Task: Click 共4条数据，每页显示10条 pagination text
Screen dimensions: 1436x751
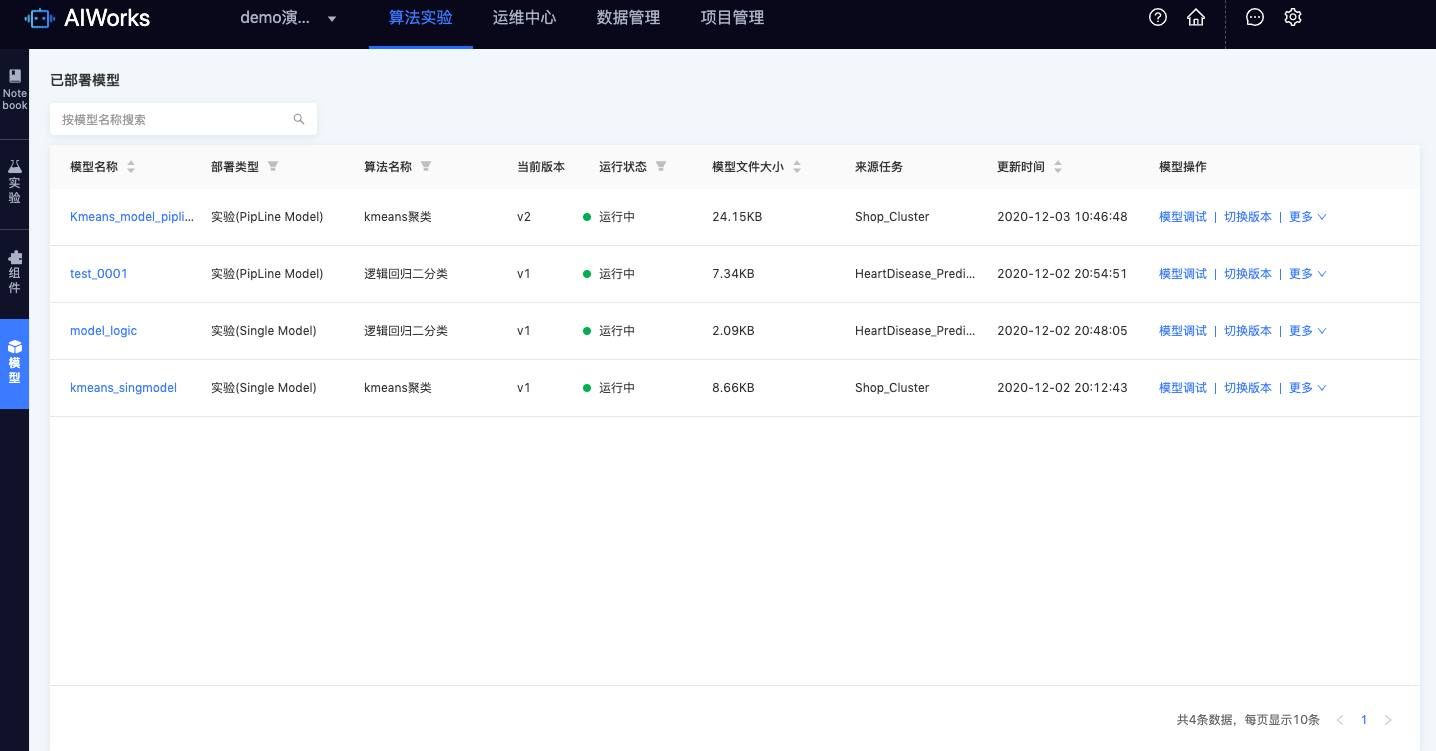Action: click(1248, 720)
